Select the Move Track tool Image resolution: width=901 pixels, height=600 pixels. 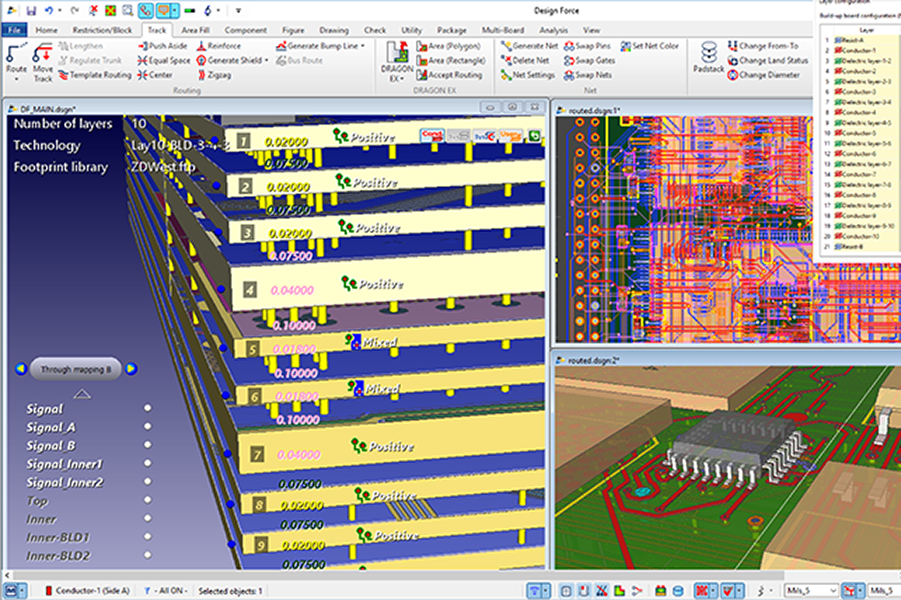coord(43,61)
